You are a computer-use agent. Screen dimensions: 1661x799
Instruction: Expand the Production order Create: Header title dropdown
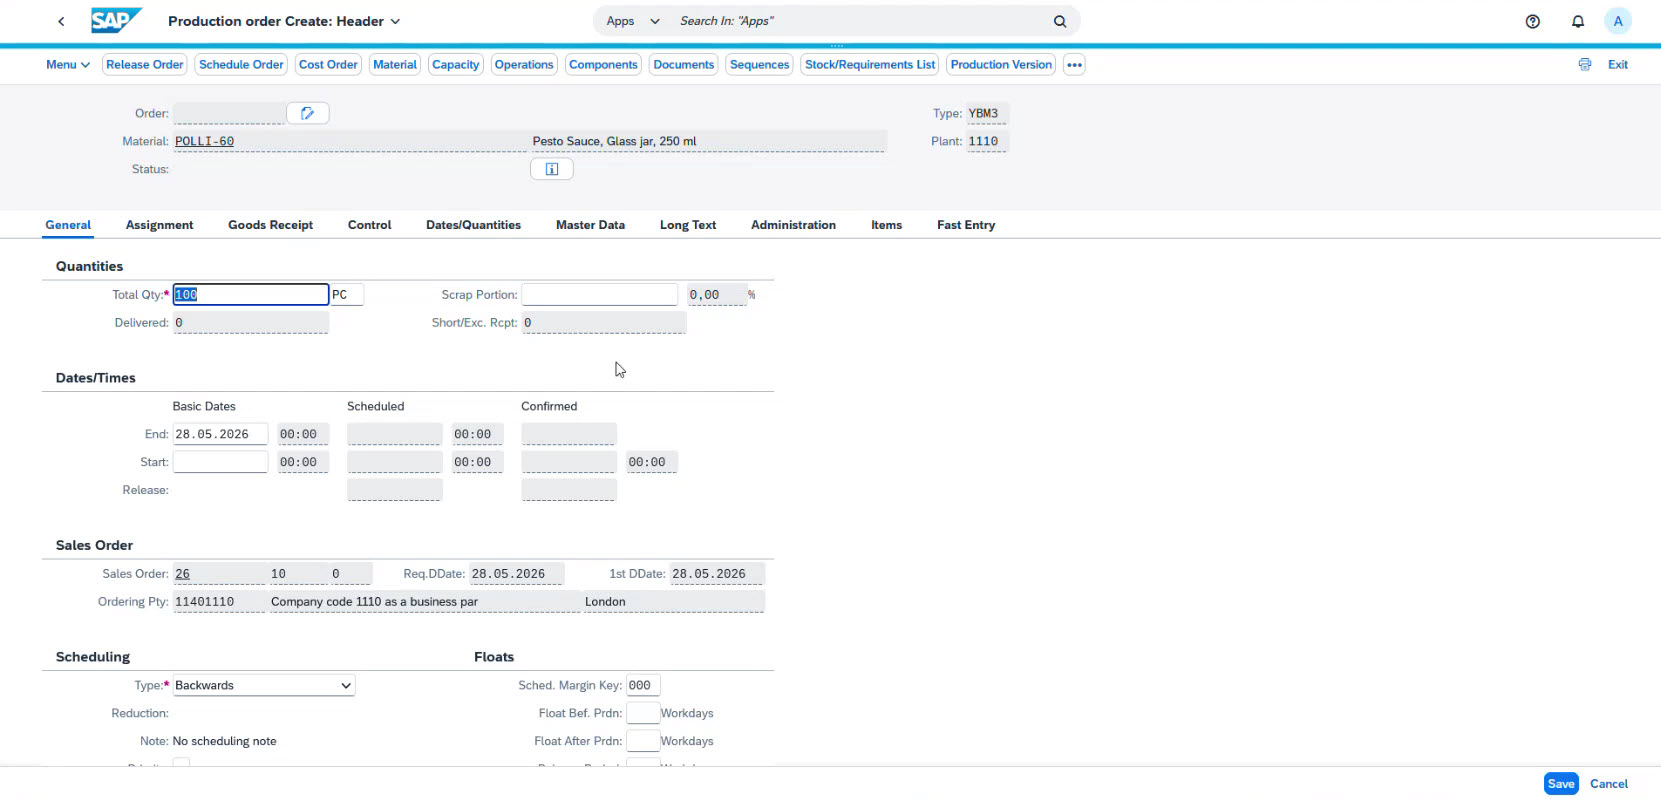click(395, 21)
